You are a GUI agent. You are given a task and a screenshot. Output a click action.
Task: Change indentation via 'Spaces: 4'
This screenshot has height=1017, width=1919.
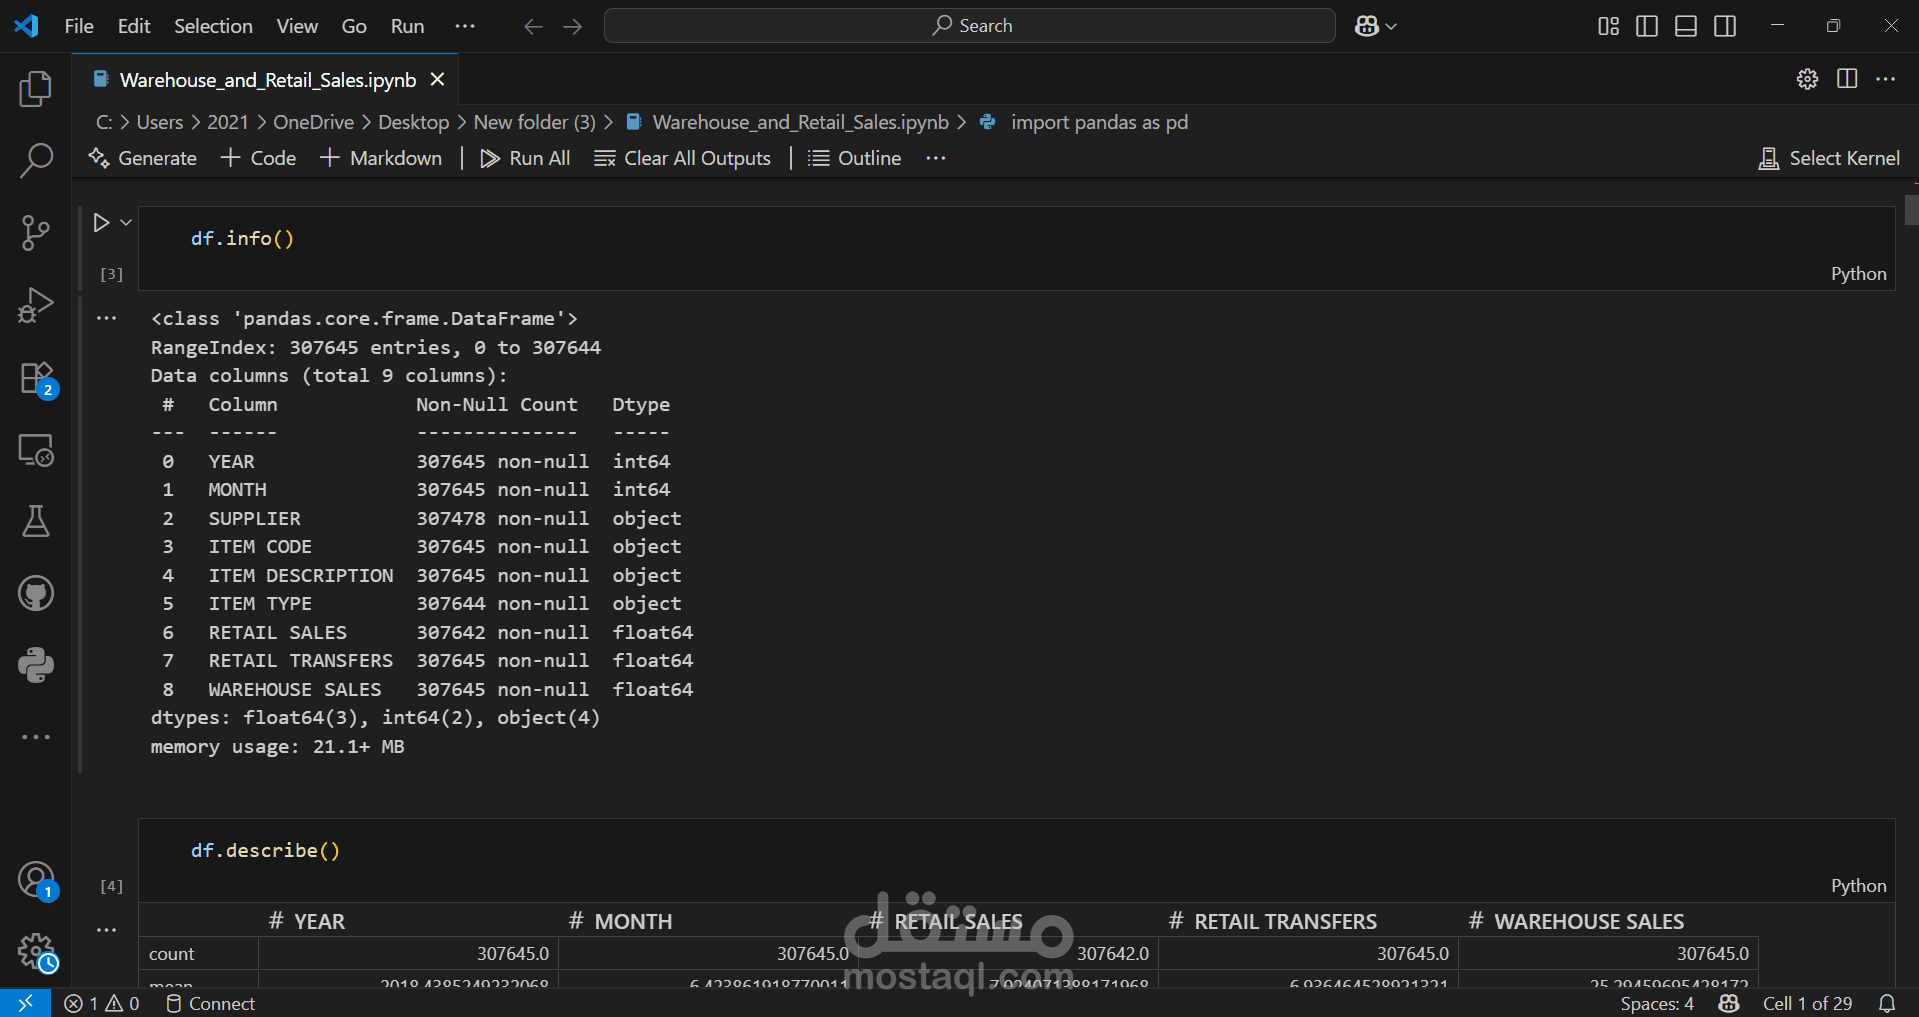point(1657,1003)
